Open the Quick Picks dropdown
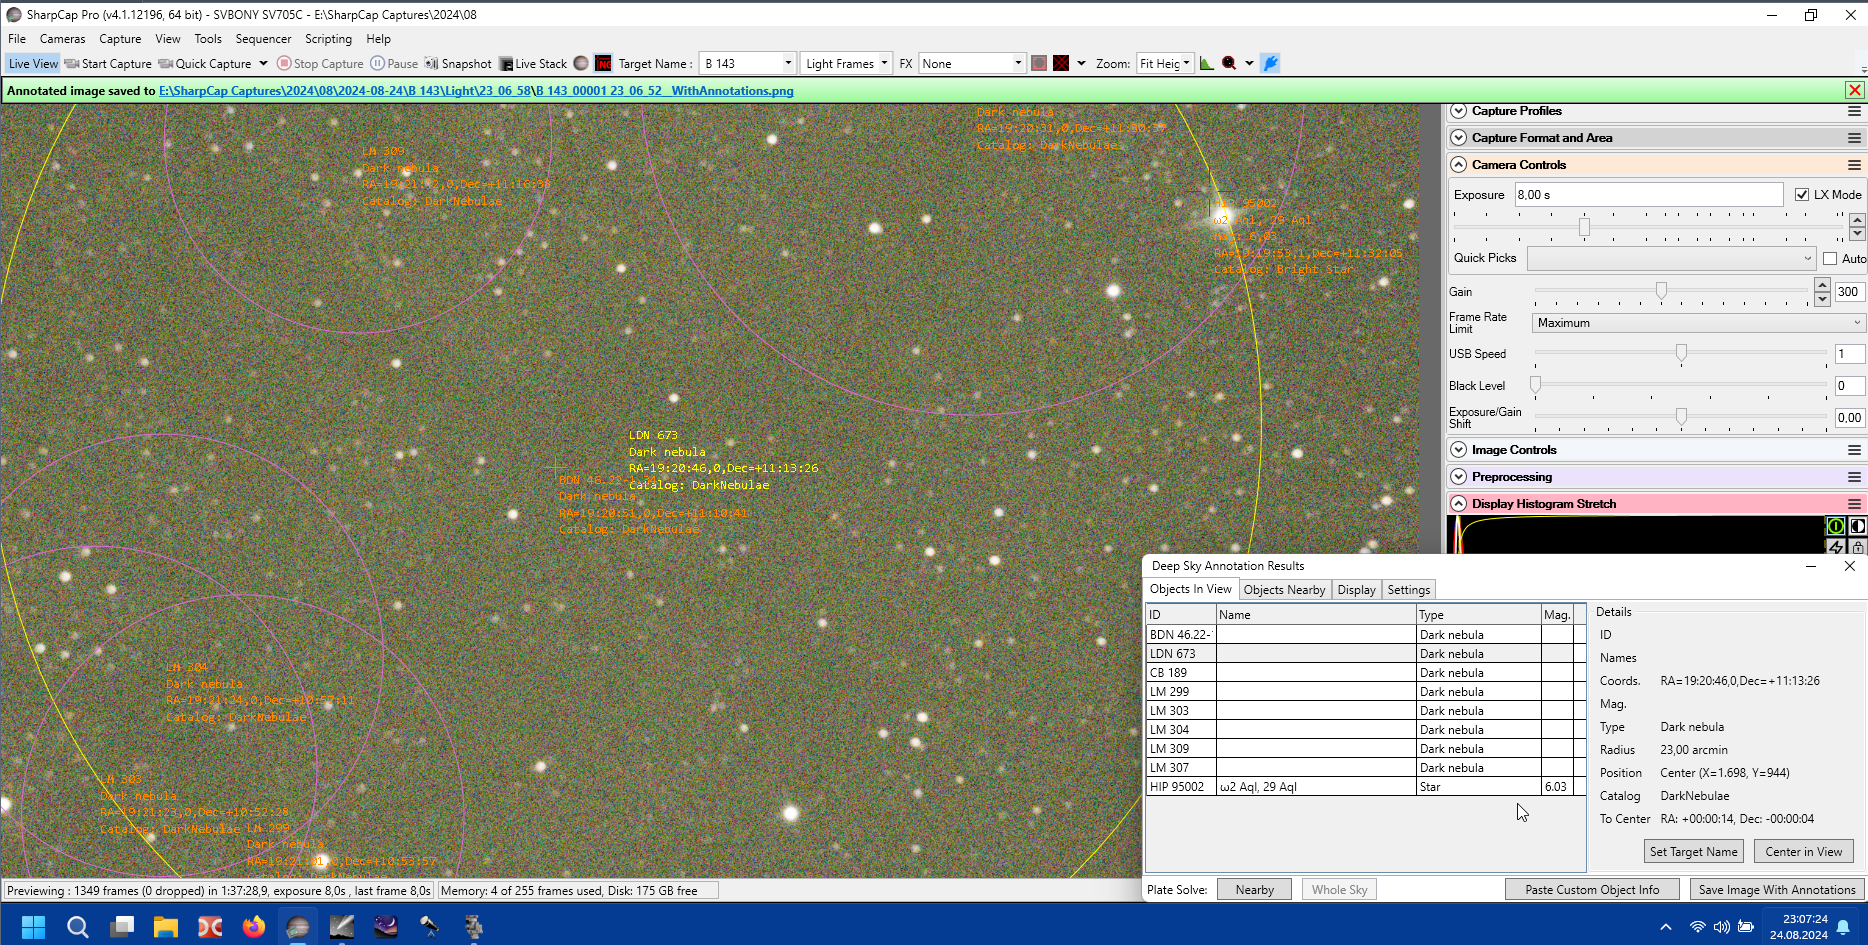 tap(1671, 258)
